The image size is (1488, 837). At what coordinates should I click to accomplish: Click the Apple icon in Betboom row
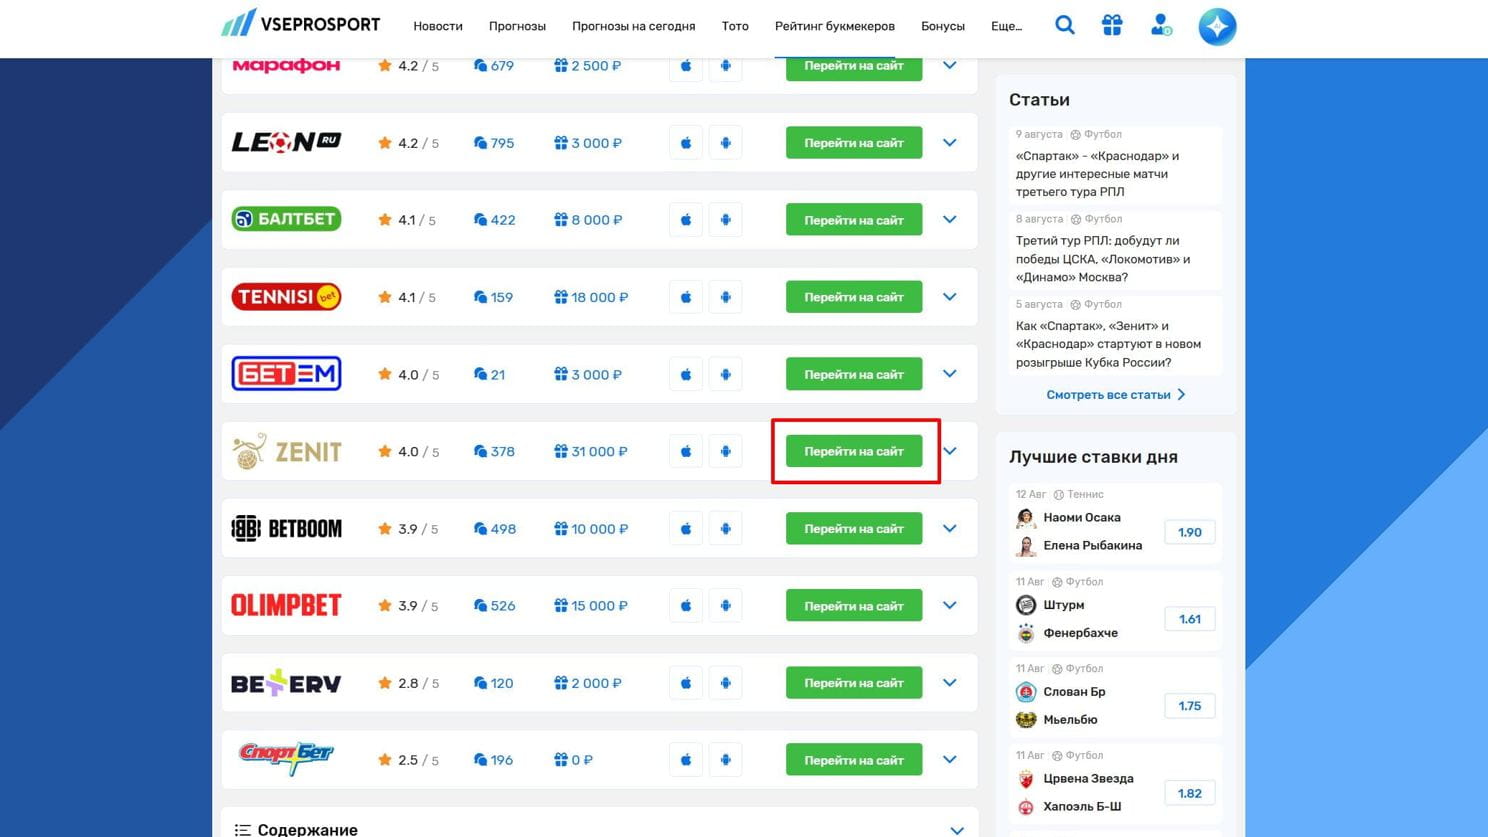pos(686,529)
